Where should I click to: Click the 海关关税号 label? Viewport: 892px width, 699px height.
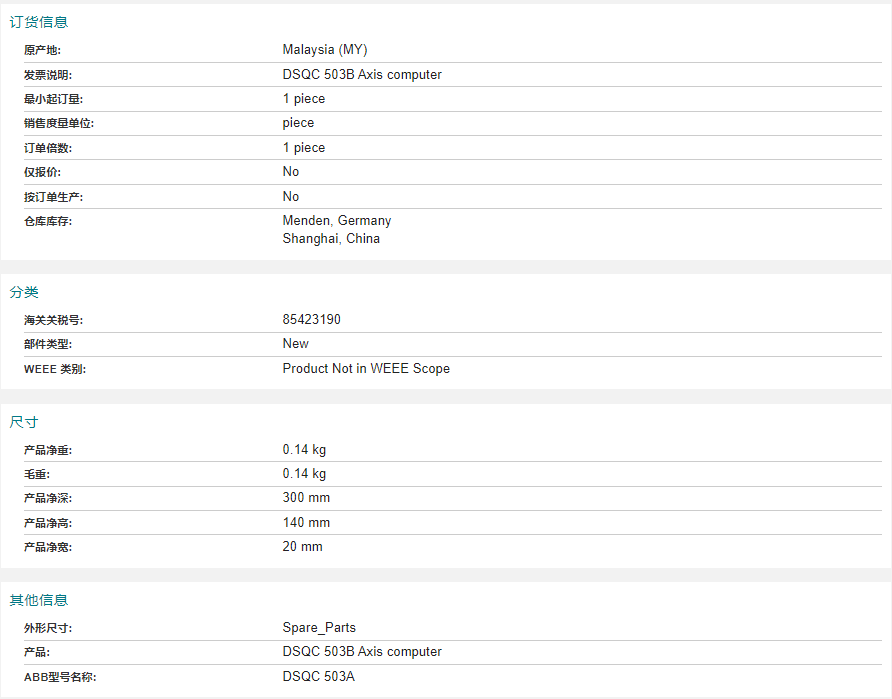click(54, 320)
